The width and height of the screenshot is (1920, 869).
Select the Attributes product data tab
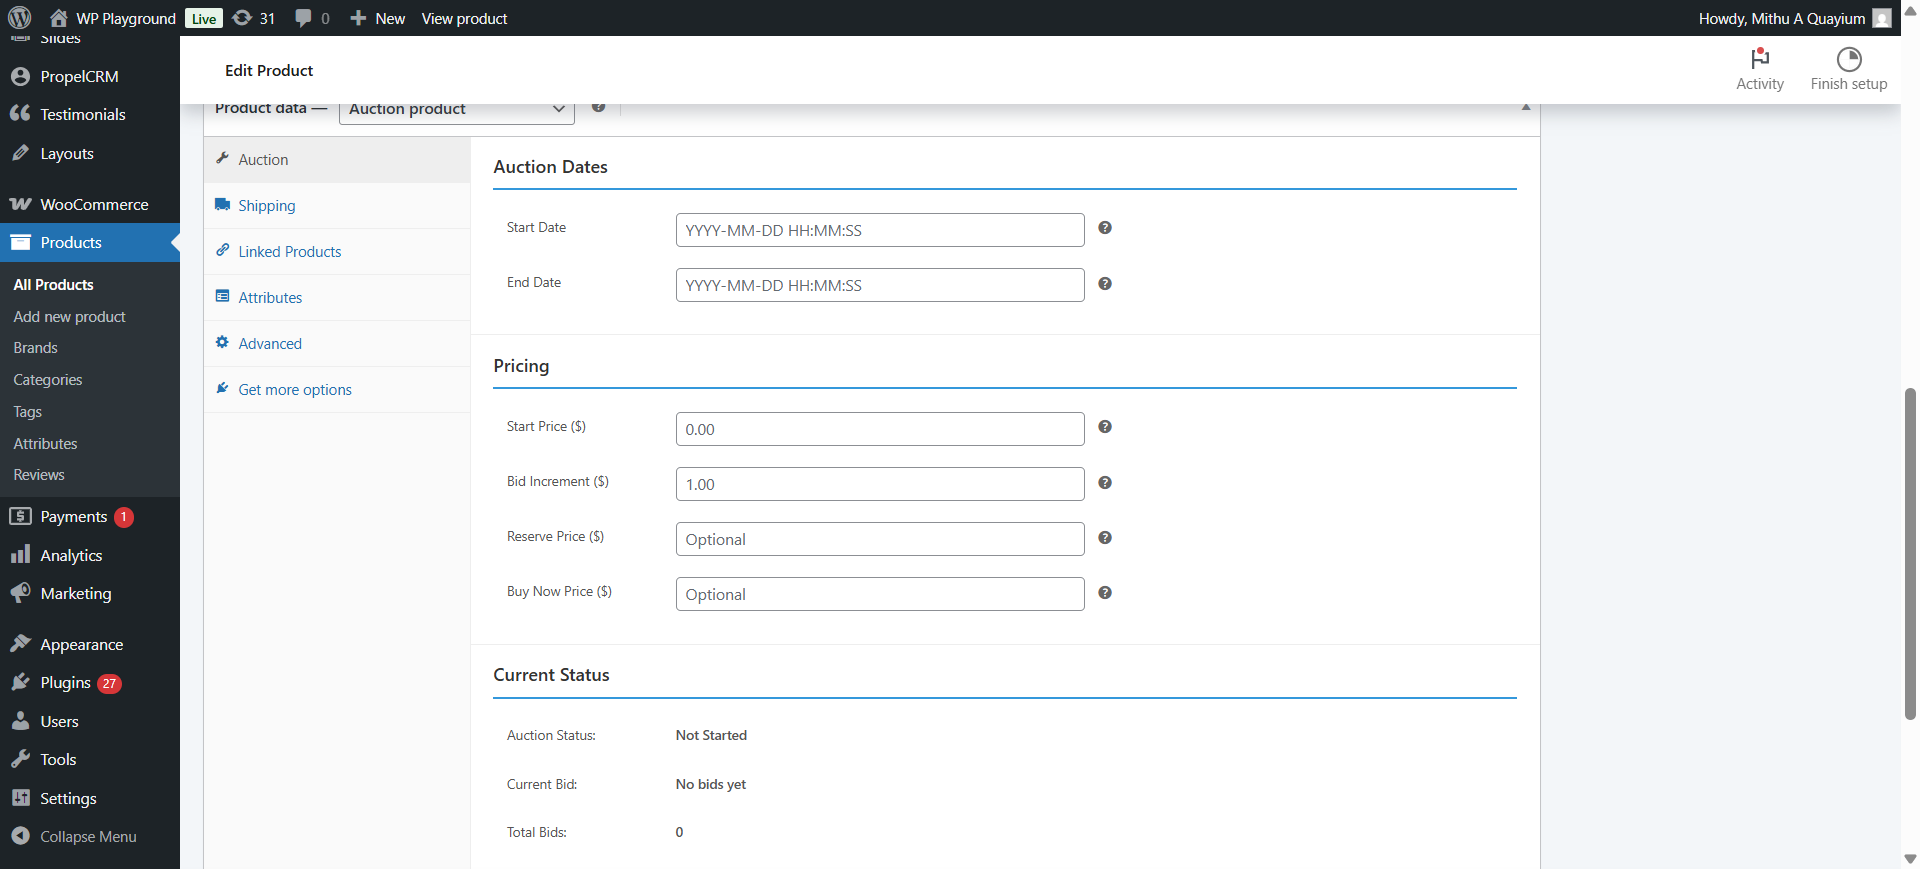point(270,298)
